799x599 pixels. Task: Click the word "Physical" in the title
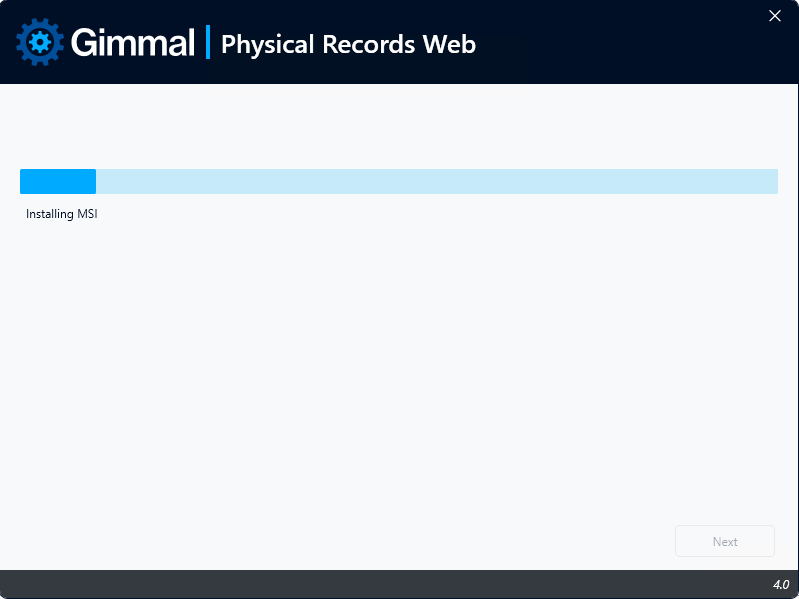coord(268,45)
